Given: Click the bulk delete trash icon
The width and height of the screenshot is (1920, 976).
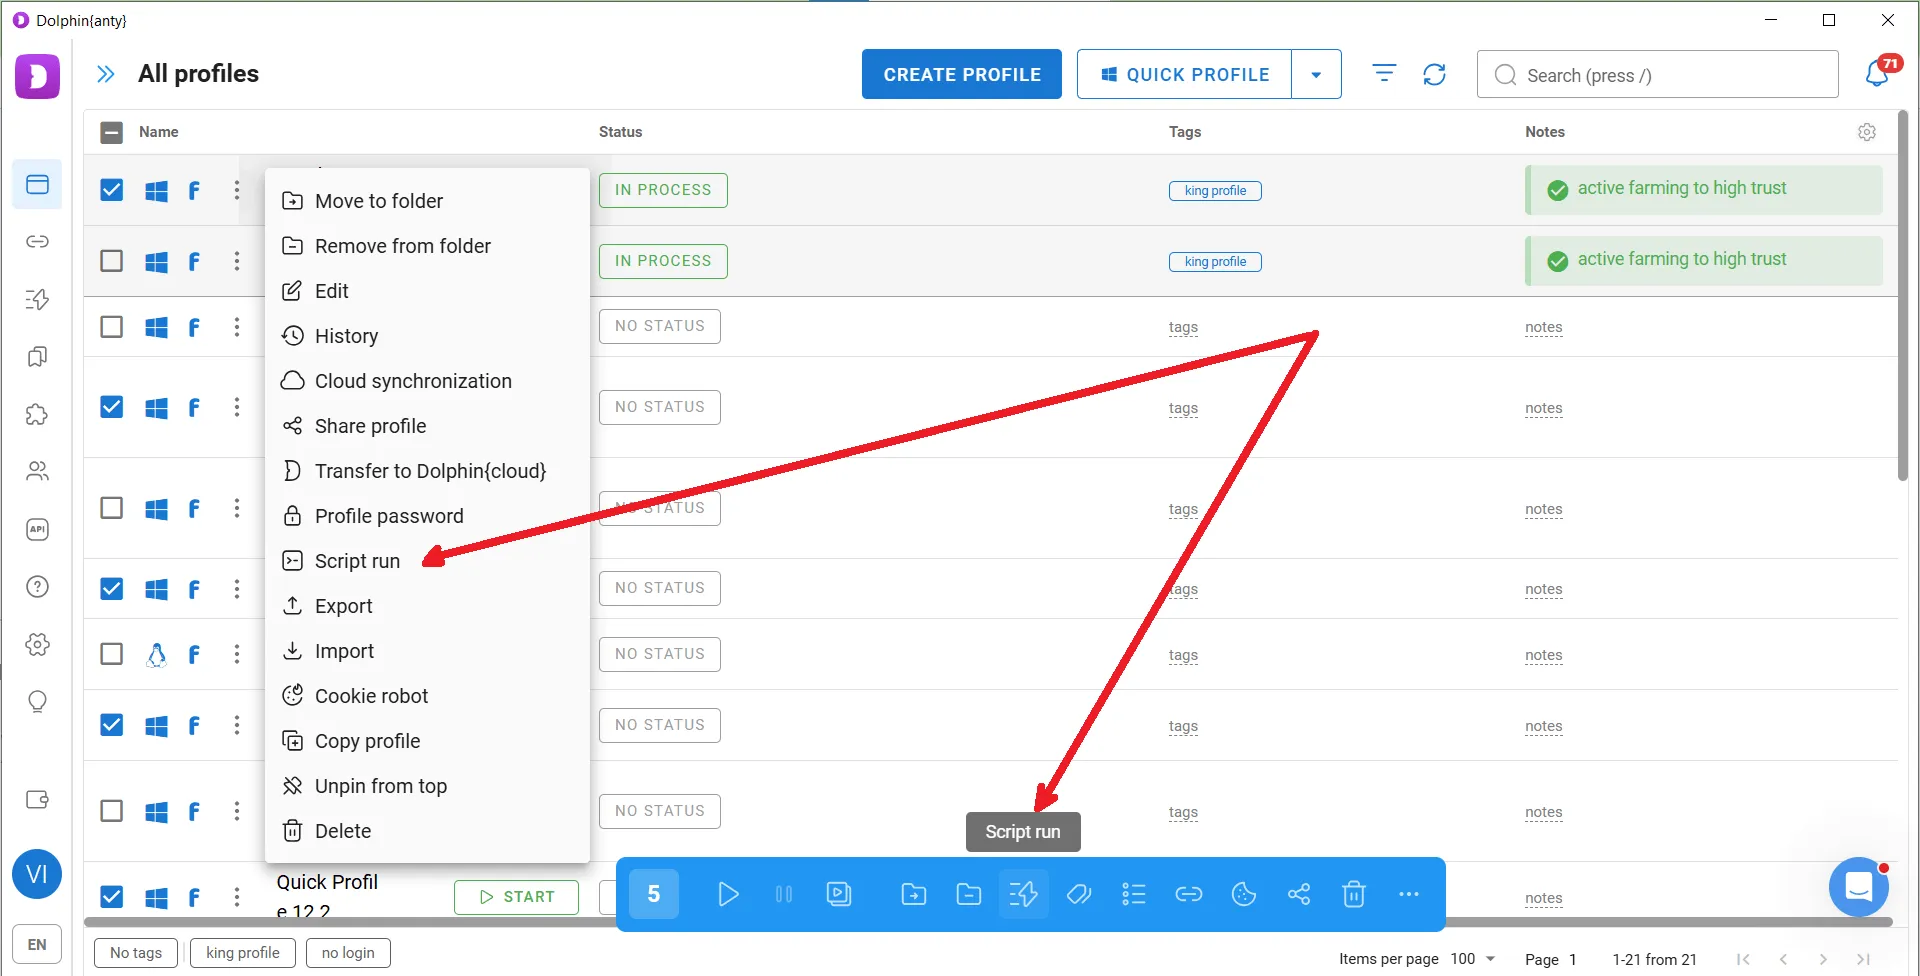Looking at the screenshot, I should coord(1353,894).
